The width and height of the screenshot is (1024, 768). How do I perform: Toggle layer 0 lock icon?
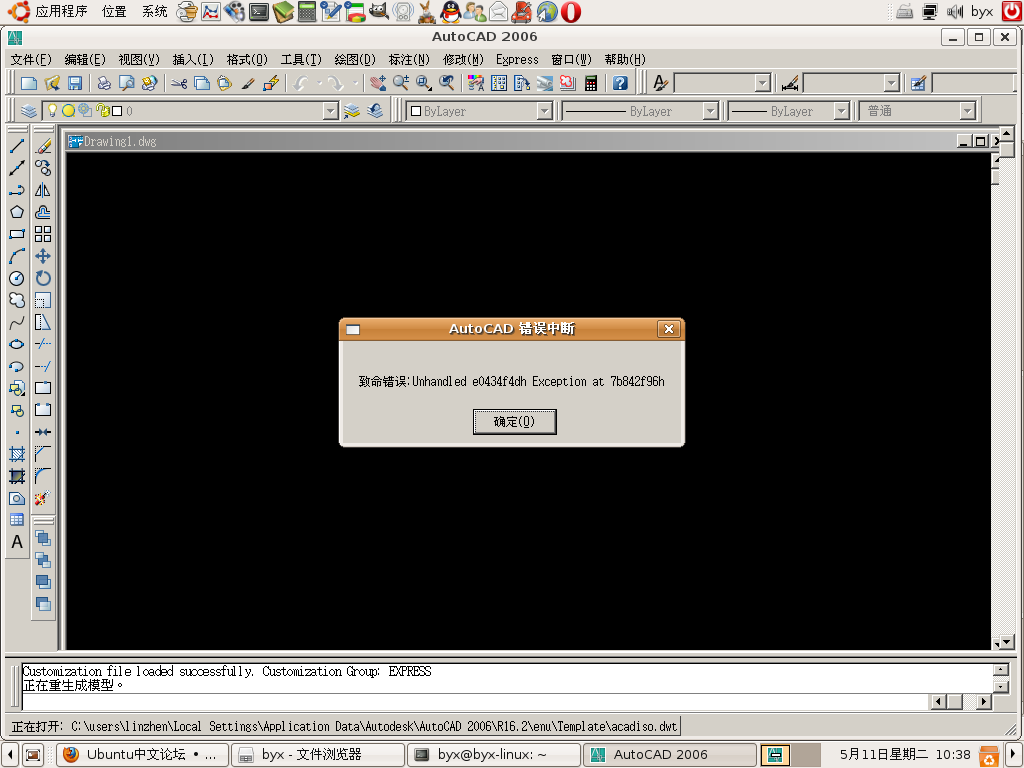103,110
